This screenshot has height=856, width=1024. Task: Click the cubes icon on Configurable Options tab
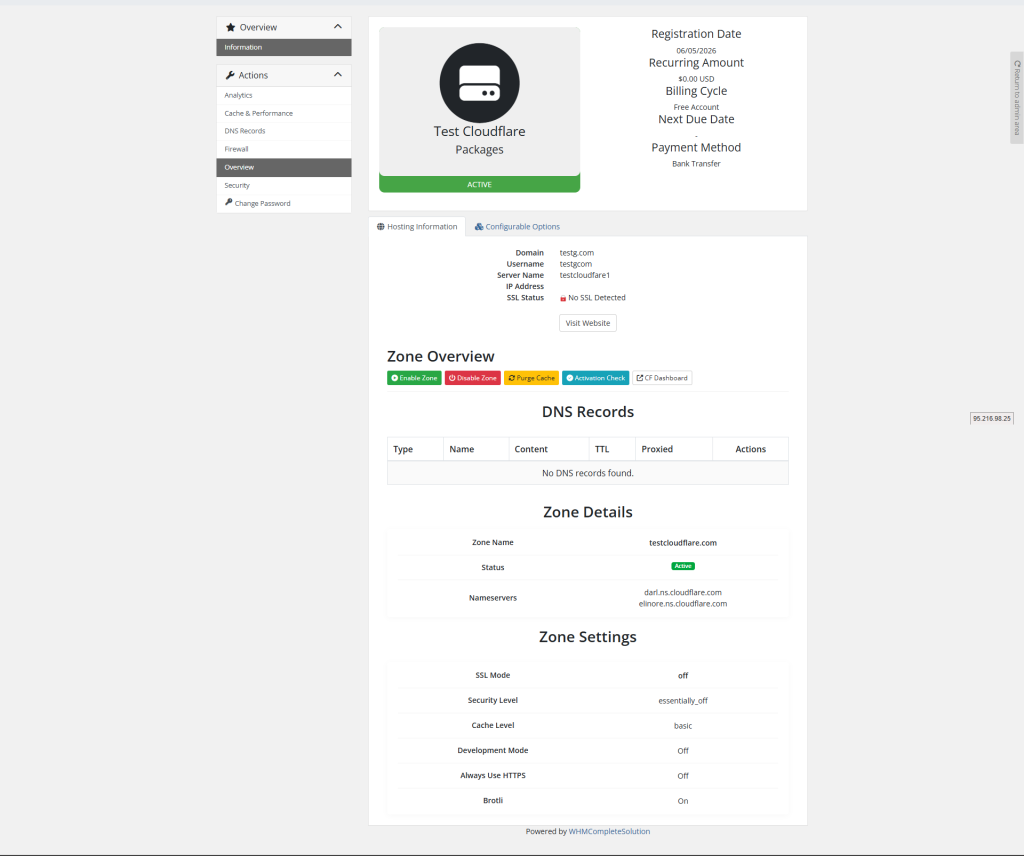pos(479,227)
